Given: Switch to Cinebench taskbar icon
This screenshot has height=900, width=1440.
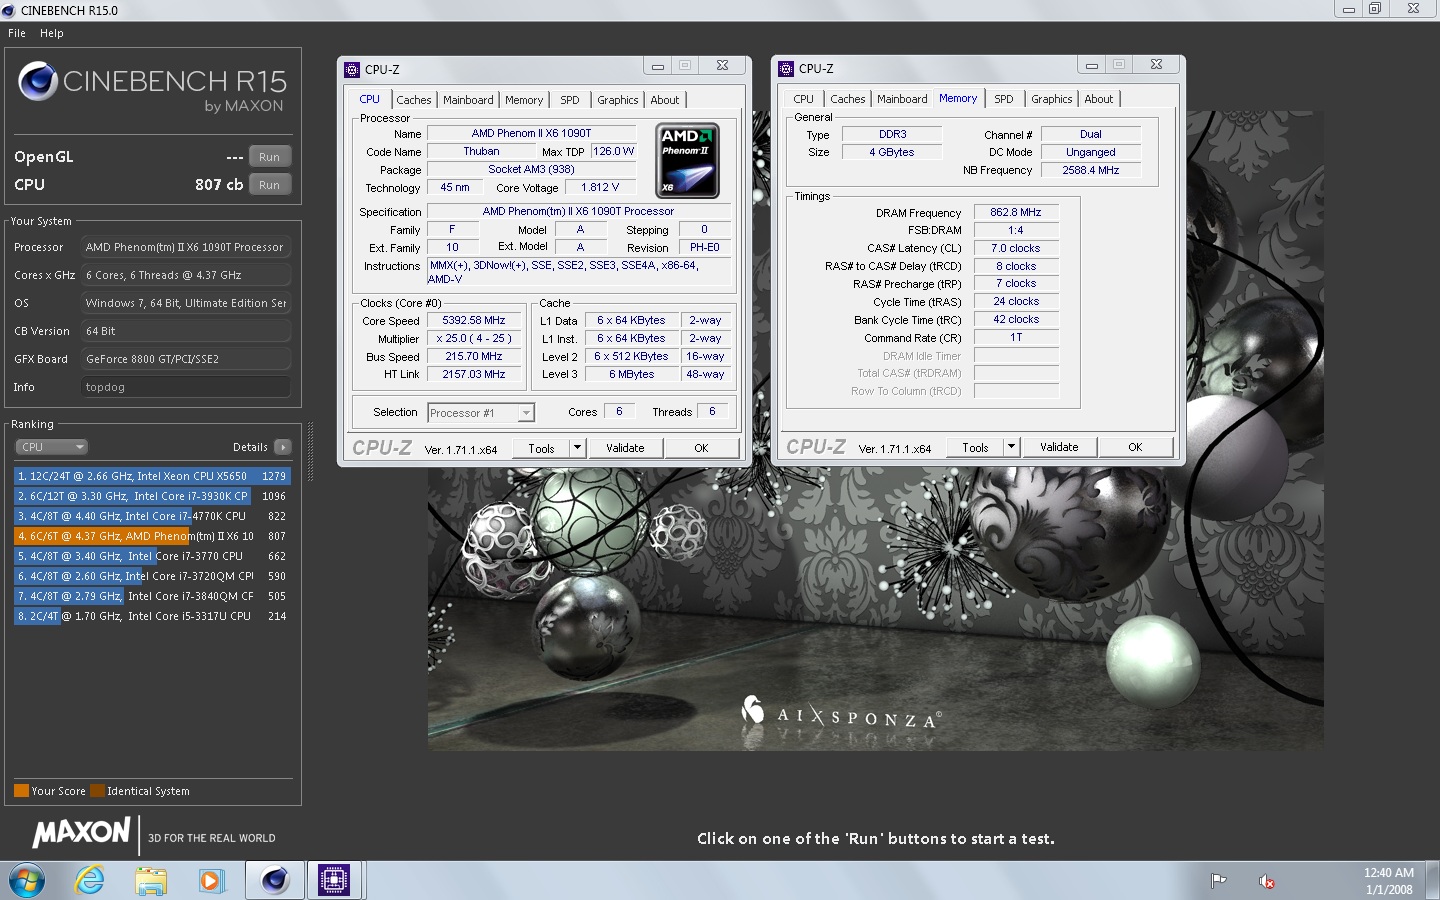Looking at the screenshot, I should 275,881.
